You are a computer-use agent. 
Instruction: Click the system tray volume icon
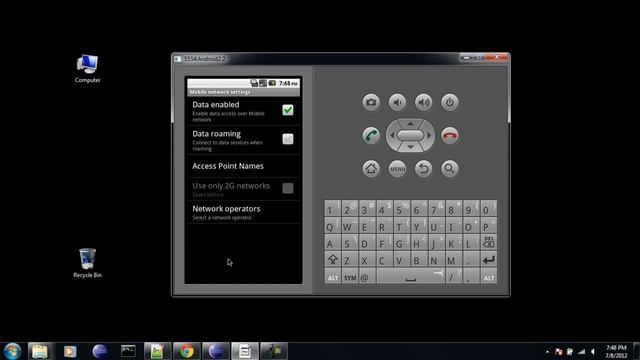pyautogui.click(x=593, y=351)
